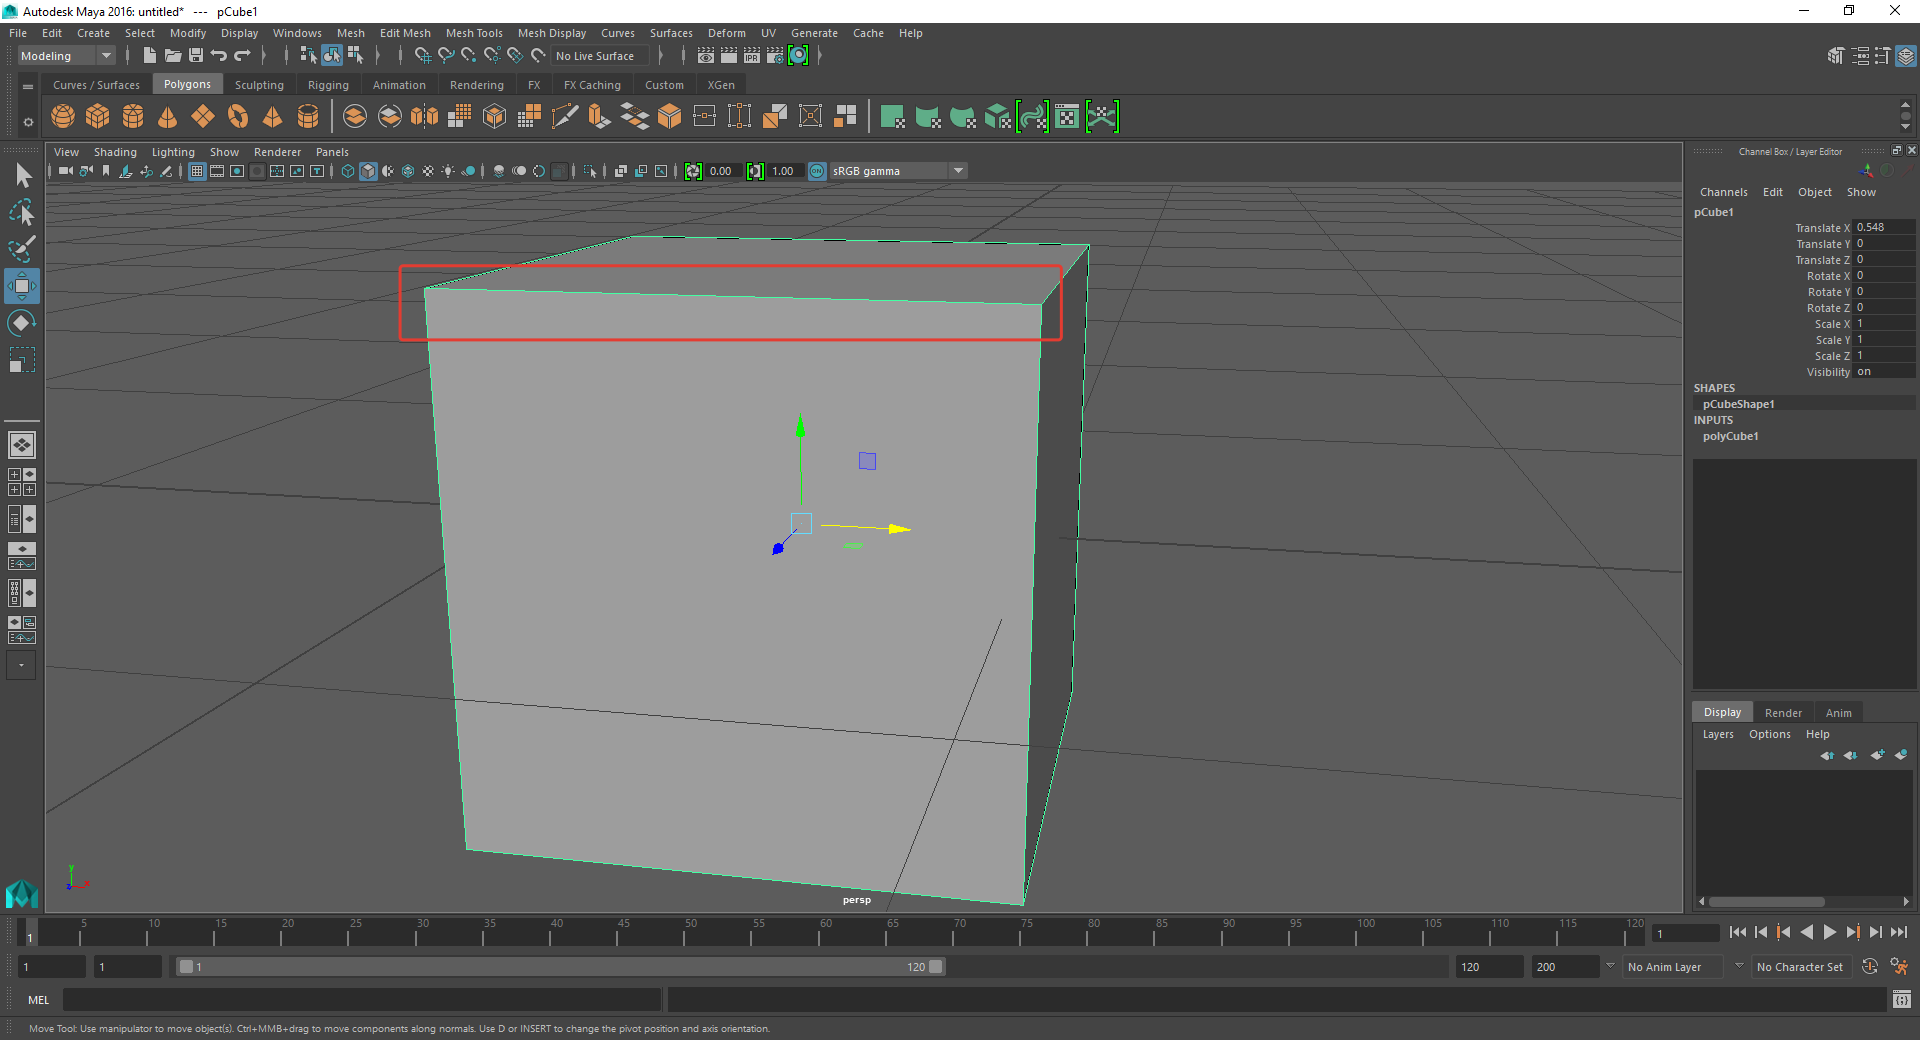Activate the Rotate tool in toolbox
The image size is (1920, 1040).
[22, 323]
